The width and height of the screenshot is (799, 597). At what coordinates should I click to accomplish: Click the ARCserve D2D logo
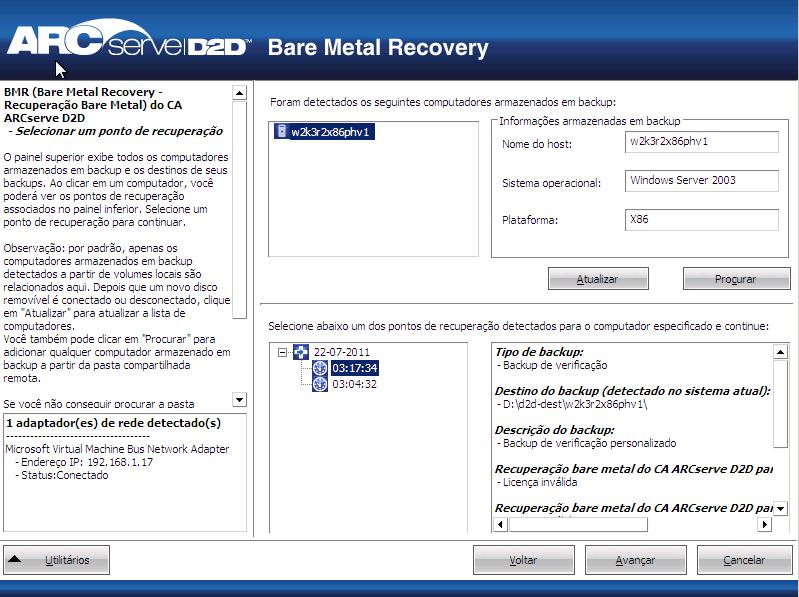127,38
